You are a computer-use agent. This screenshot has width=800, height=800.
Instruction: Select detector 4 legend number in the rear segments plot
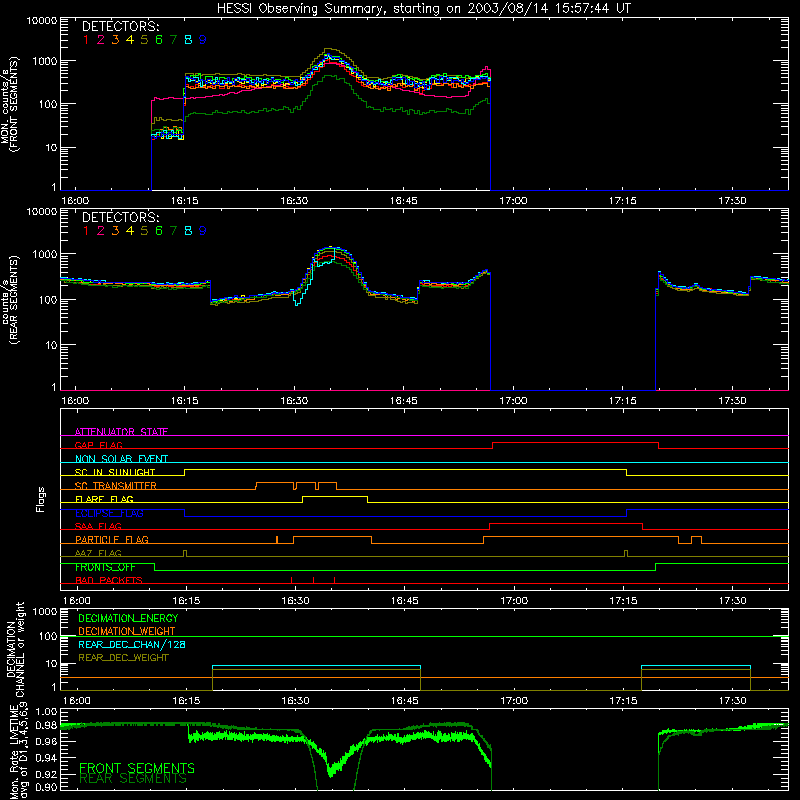130,231
